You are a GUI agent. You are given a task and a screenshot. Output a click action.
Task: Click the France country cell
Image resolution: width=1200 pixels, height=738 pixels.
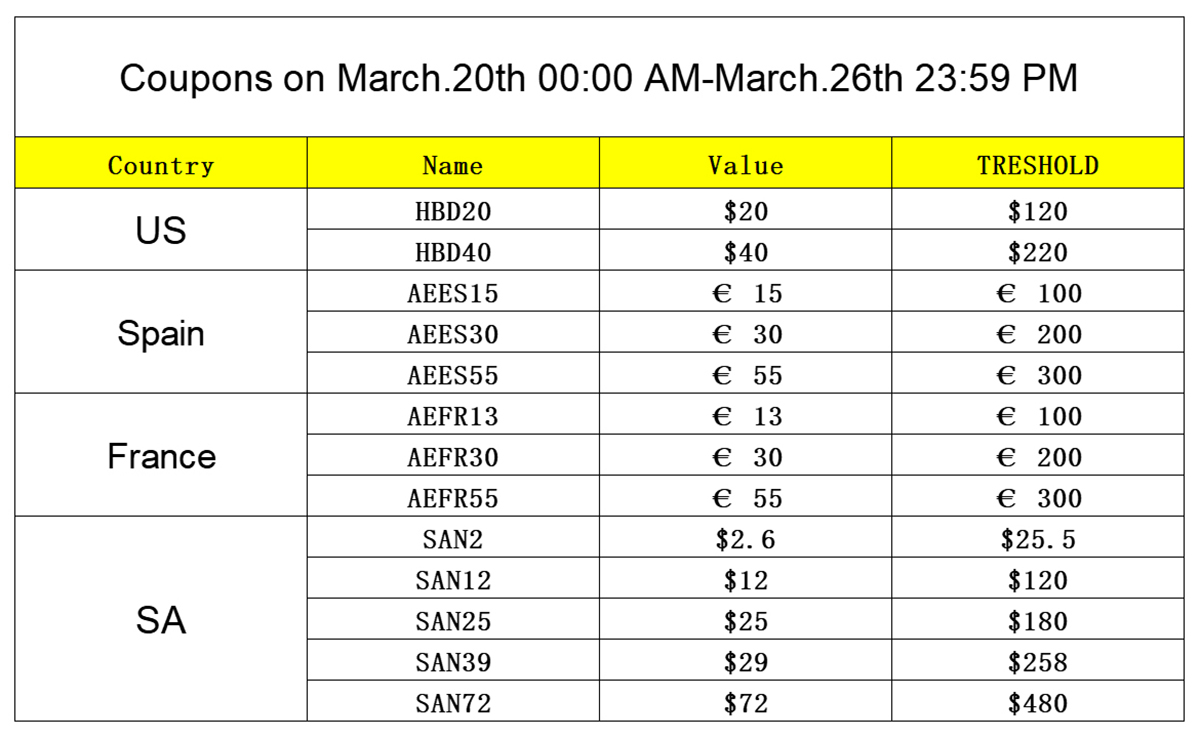point(161,457)
